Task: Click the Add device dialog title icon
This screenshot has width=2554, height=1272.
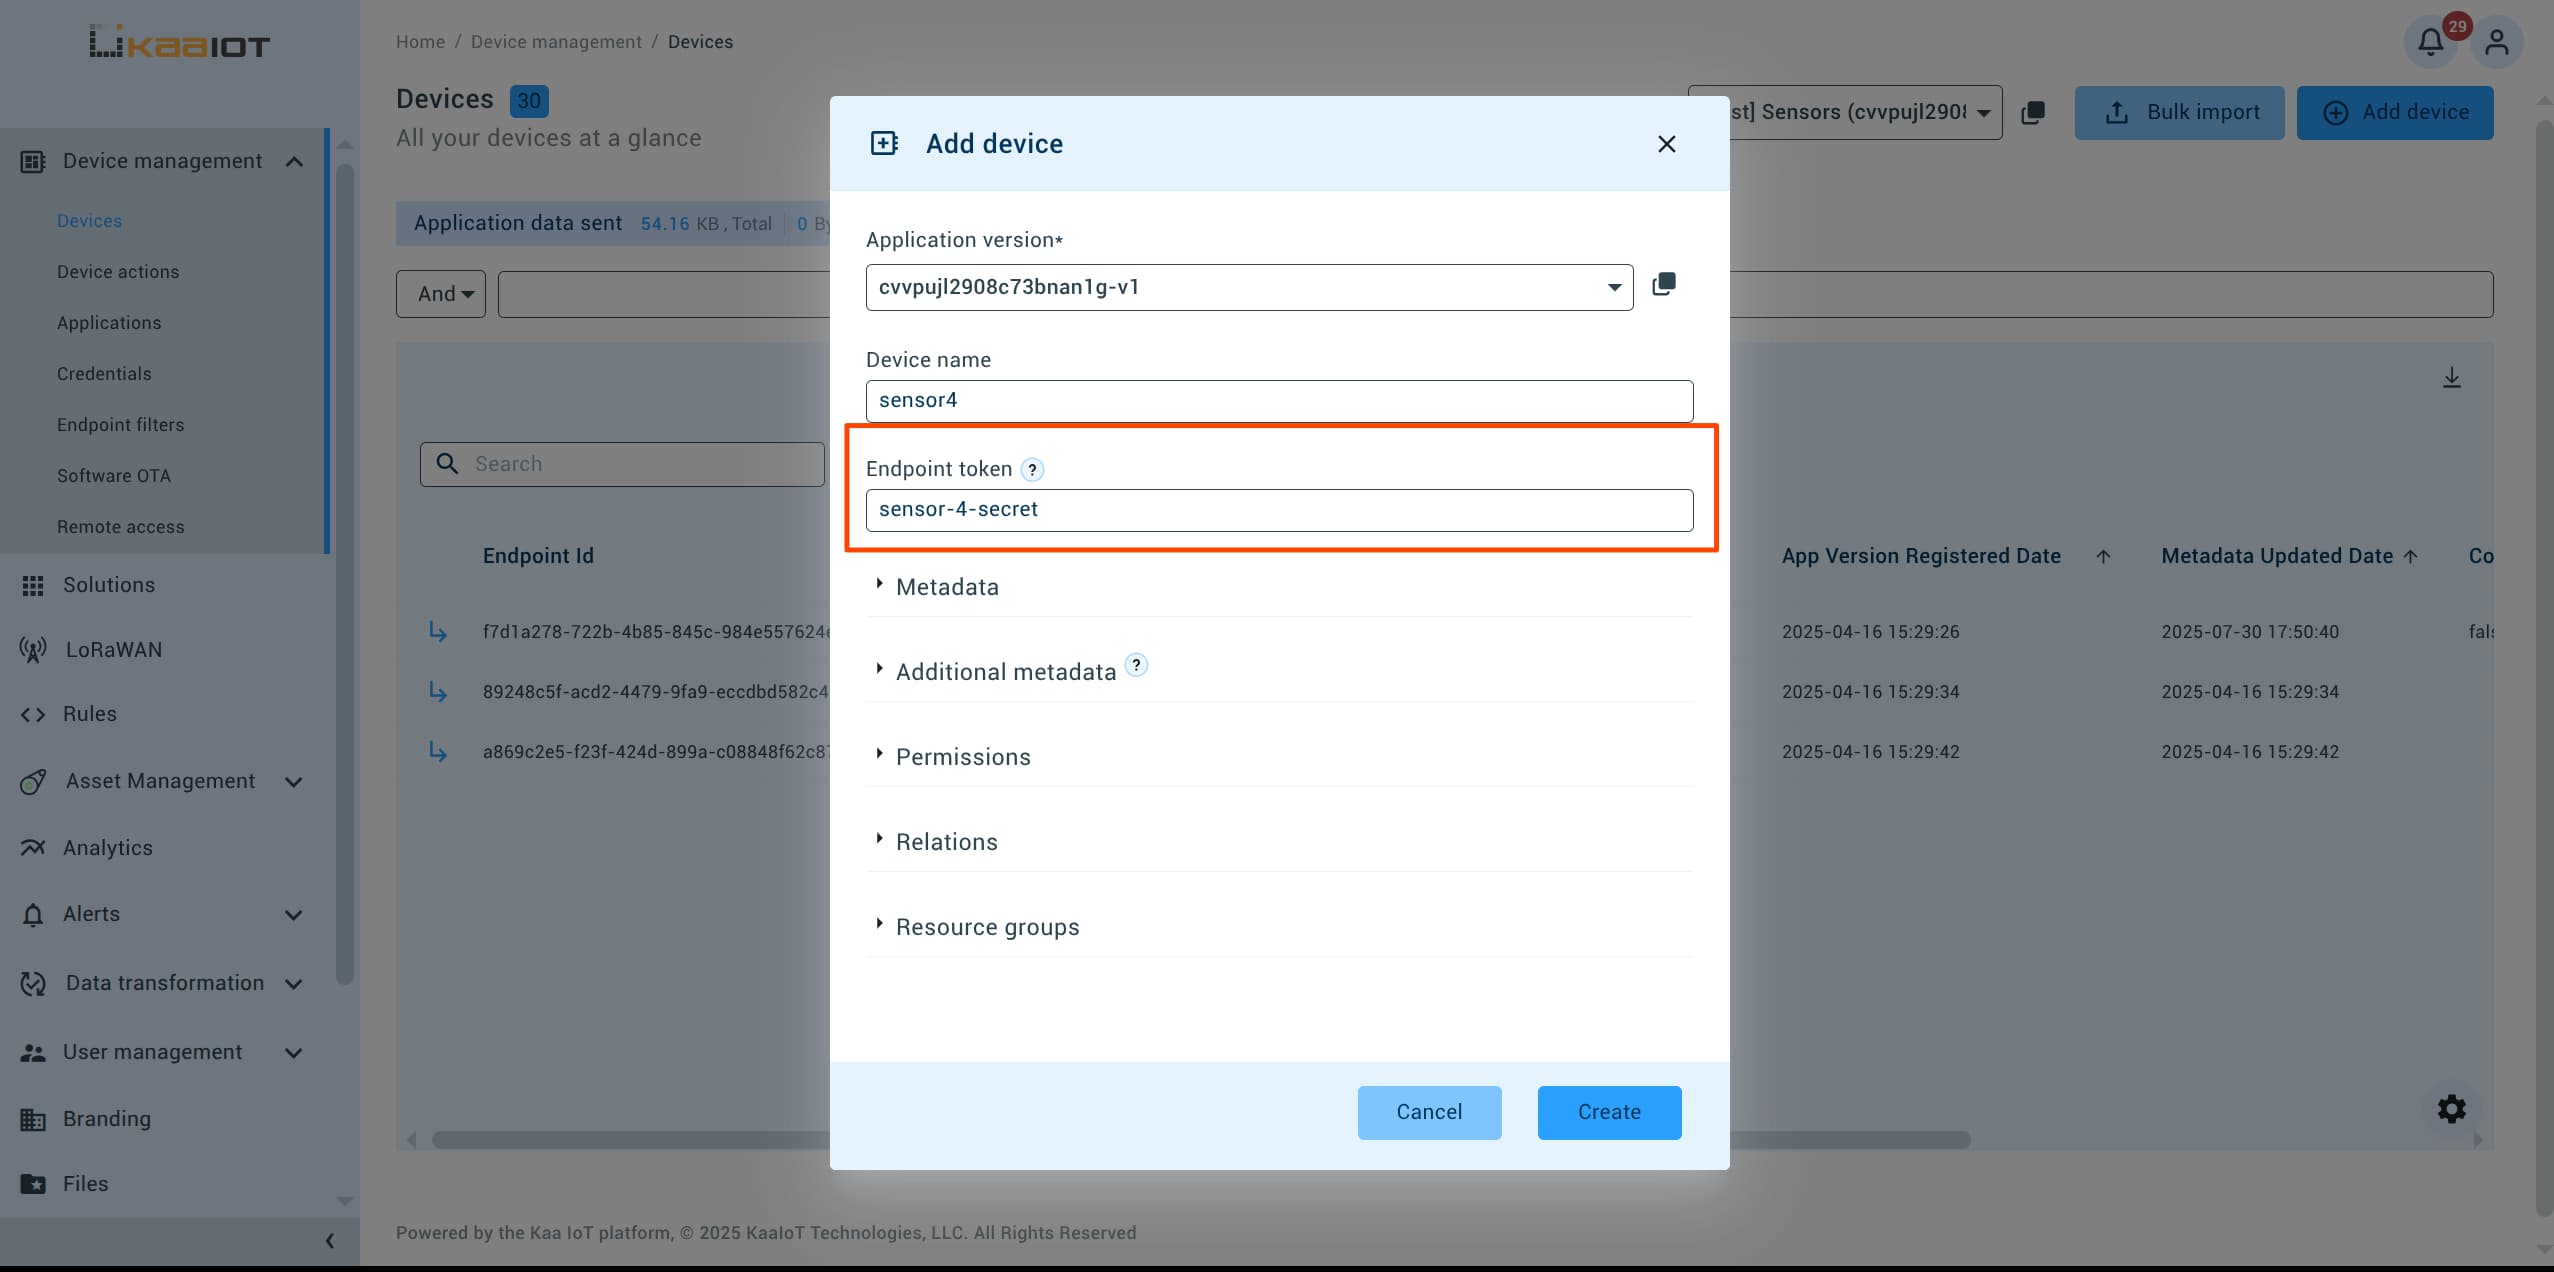Action: [884, 144]
